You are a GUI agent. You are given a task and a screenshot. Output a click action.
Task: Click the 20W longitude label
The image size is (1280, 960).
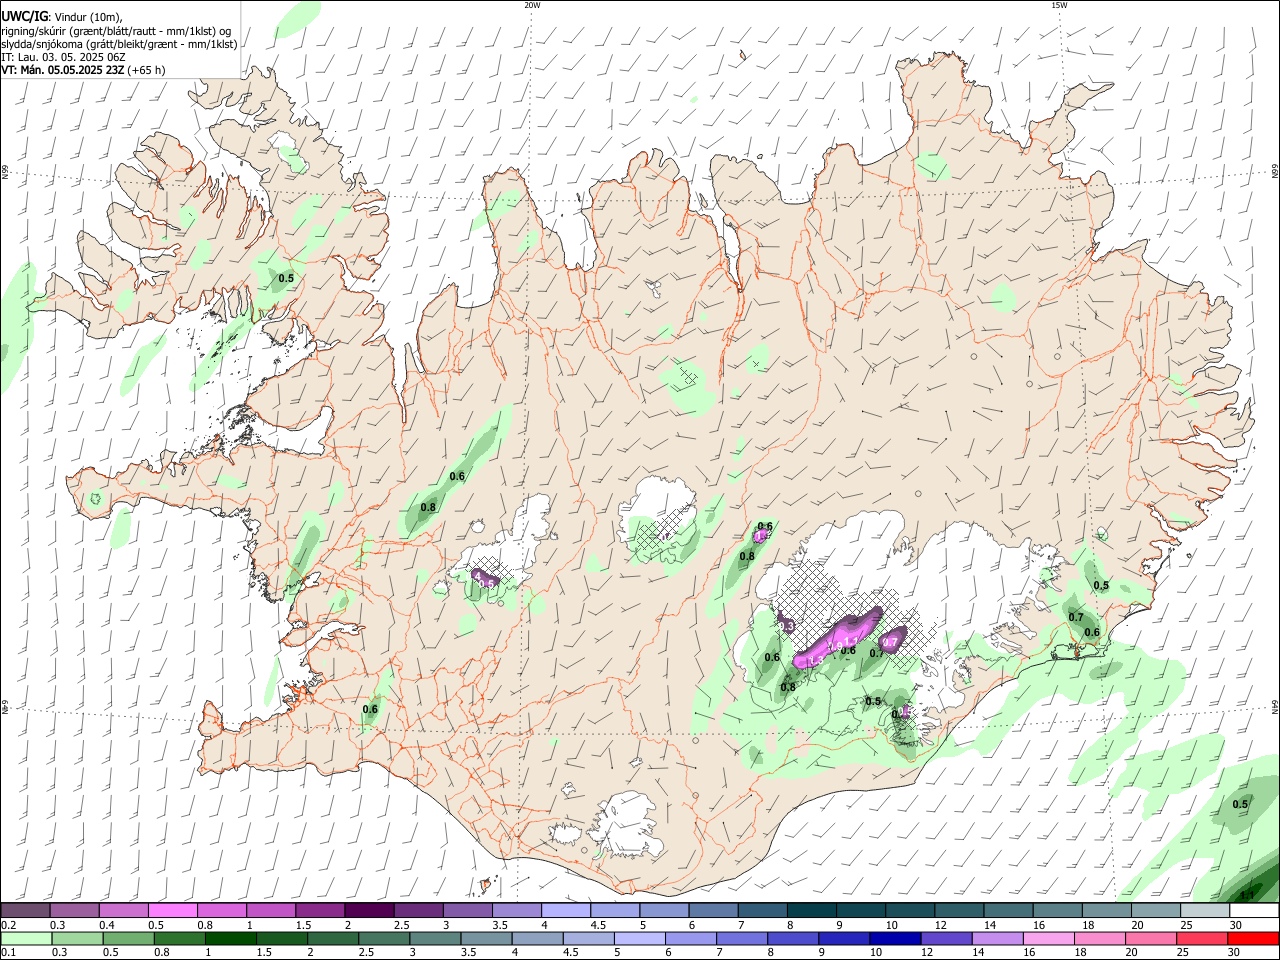click(533, 5)
